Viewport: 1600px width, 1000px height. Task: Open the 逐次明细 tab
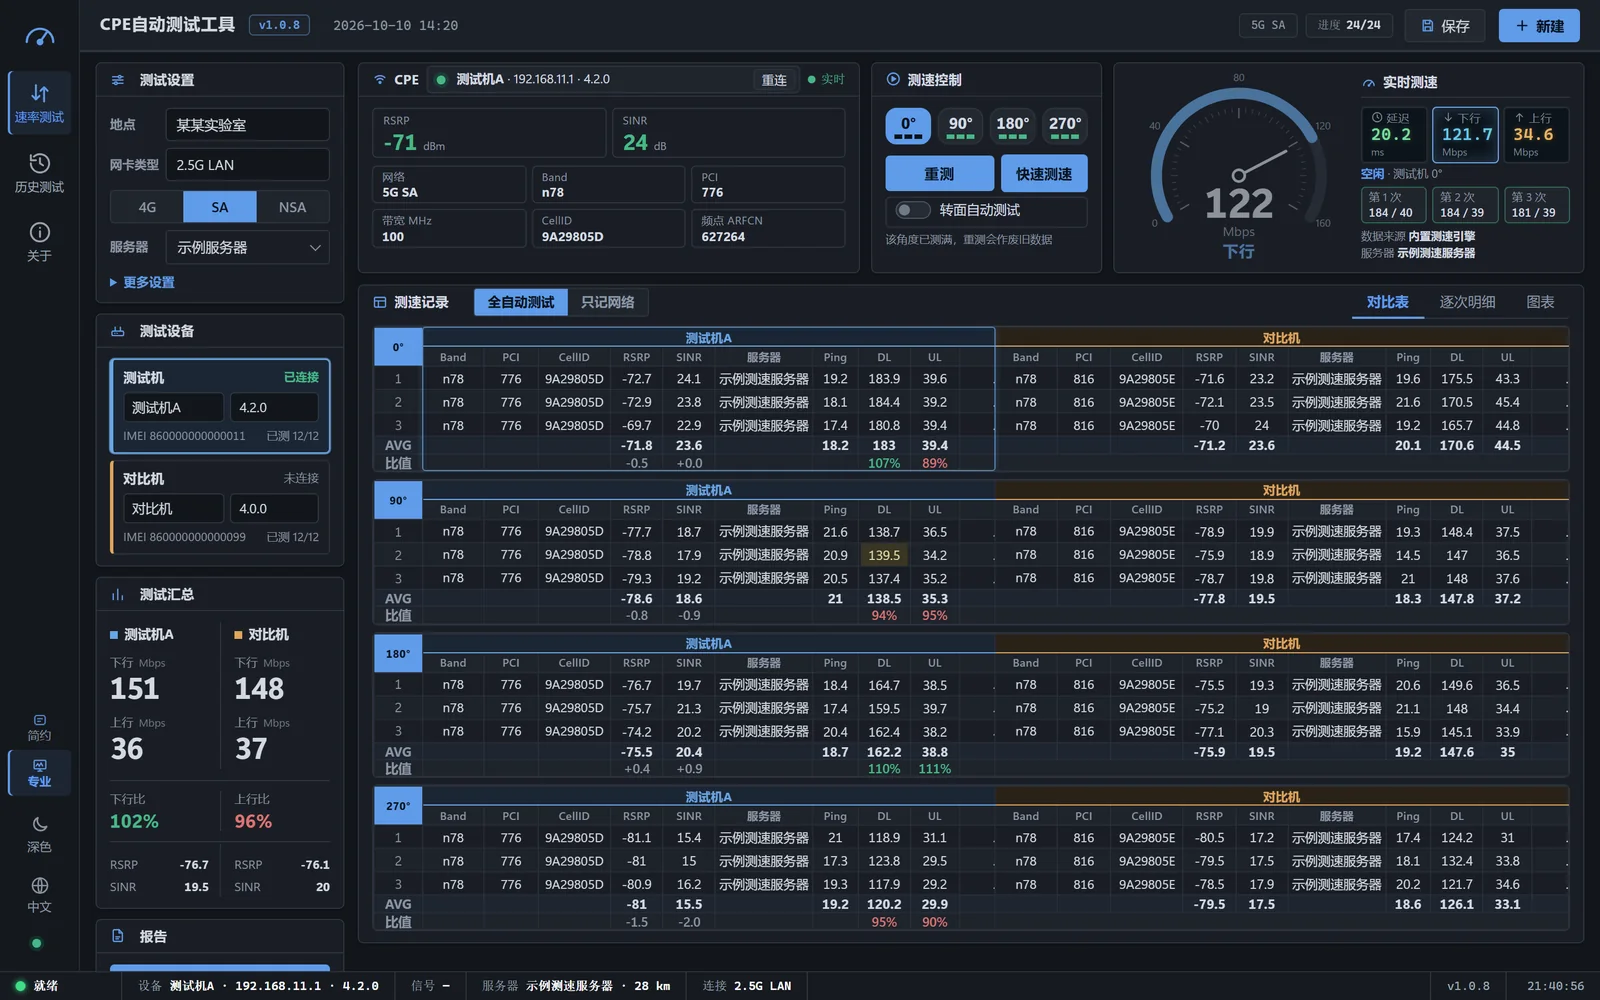tap(1467, 302)
